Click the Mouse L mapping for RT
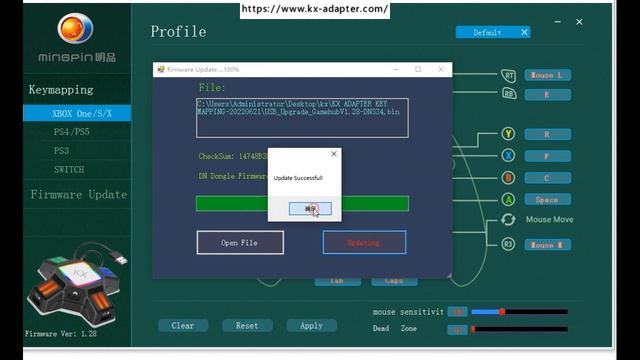Screen dimensions: 640x360 tap(547, 75)
